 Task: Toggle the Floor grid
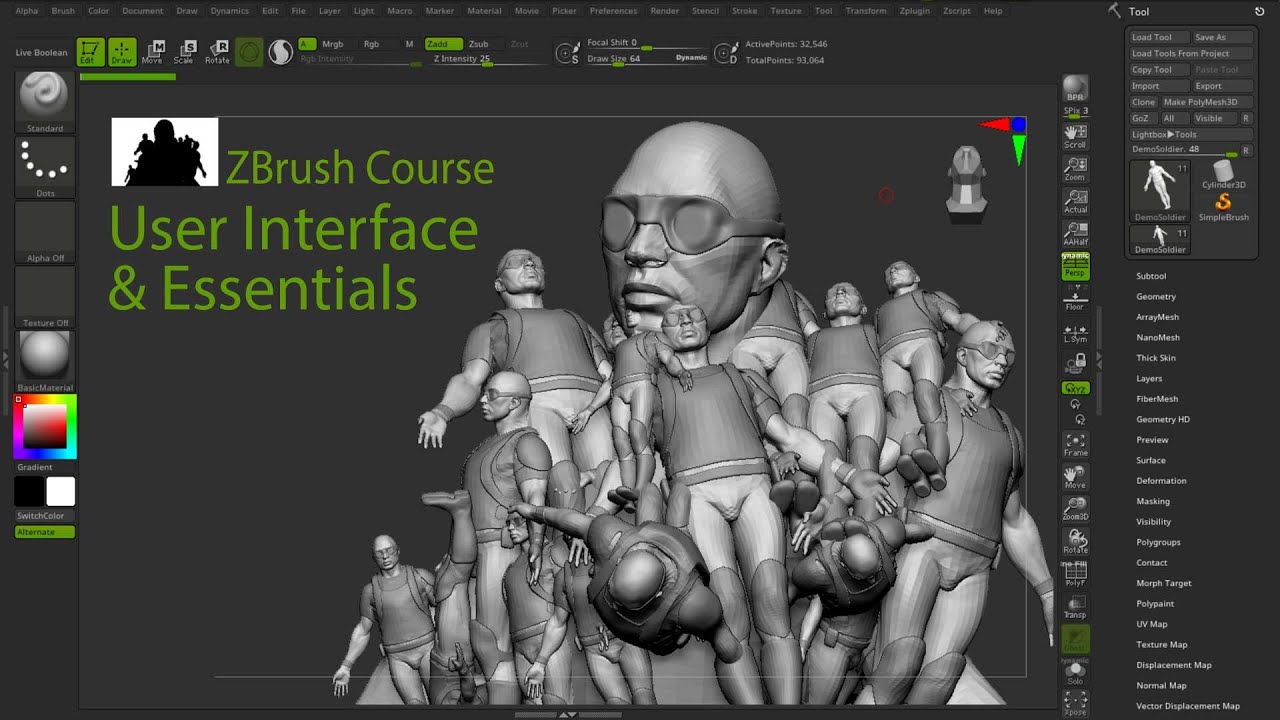coord(1075,300)
